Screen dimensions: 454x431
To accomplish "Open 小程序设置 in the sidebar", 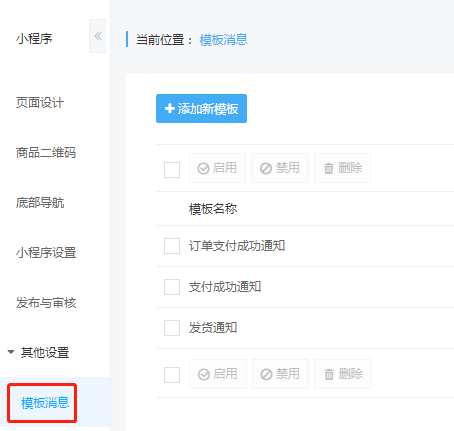I will [x=46, y=253].
